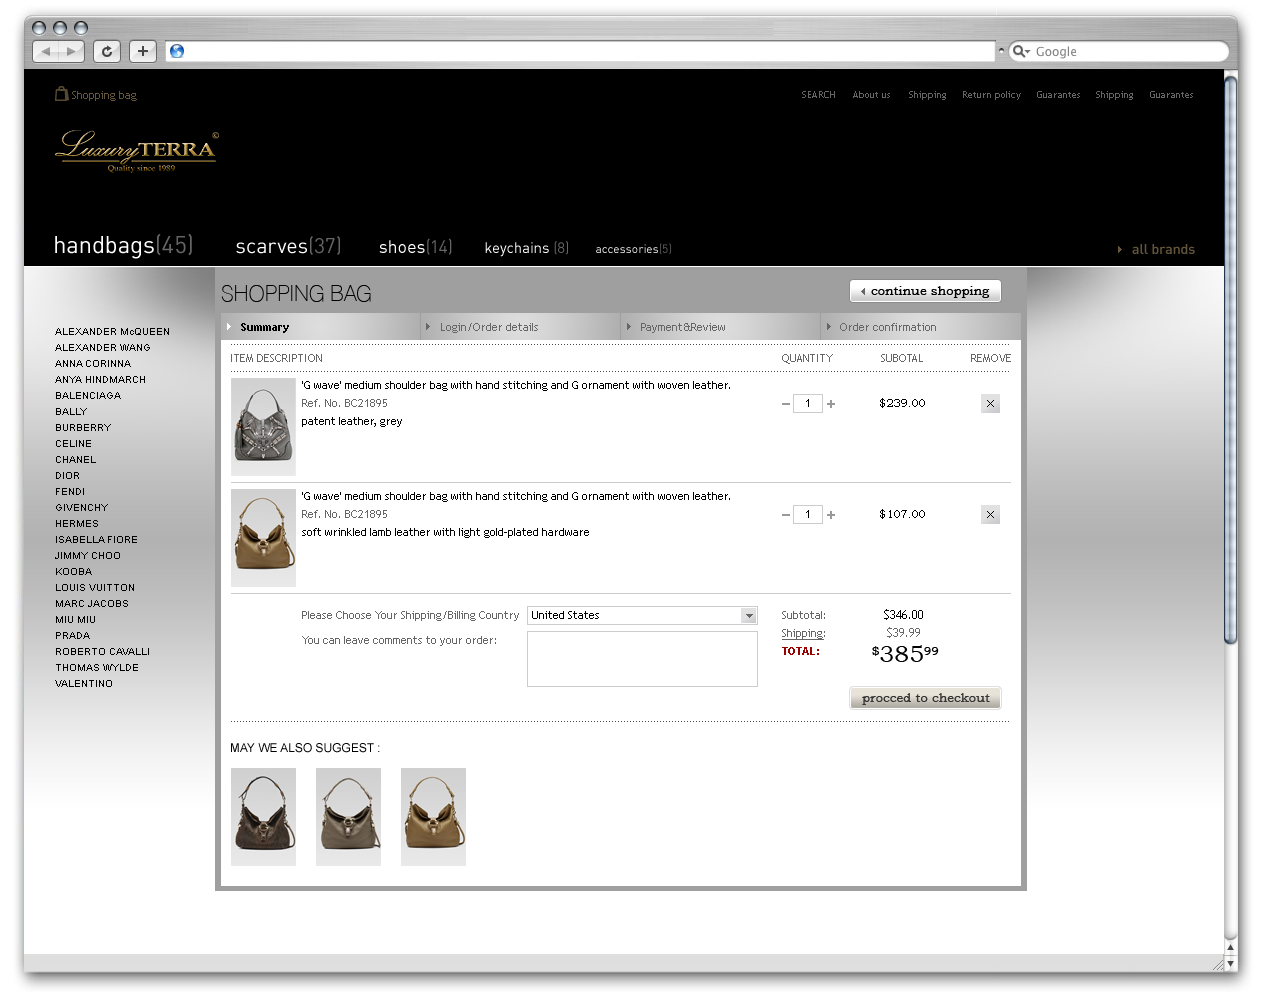This screenshot has width=1262, height=993.
Task: Select brand GIVENCHY
Action: point(81,508)
